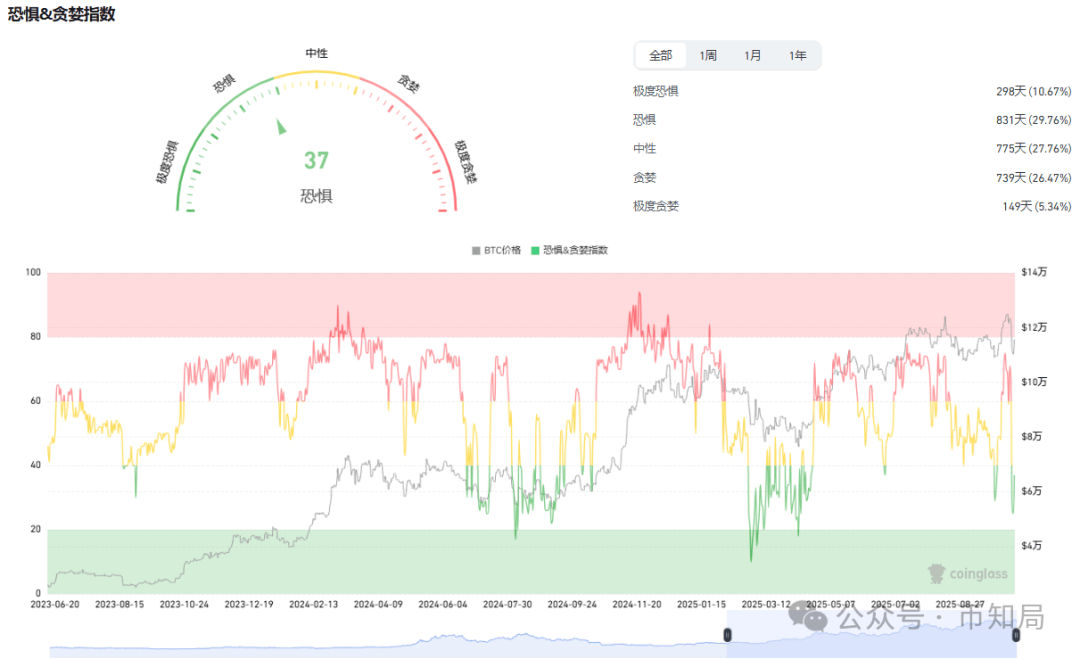Switch to the 1年 time range tab
This screenshot has width=1080, height=659.
pyautogui.click(x=799, y=55)
